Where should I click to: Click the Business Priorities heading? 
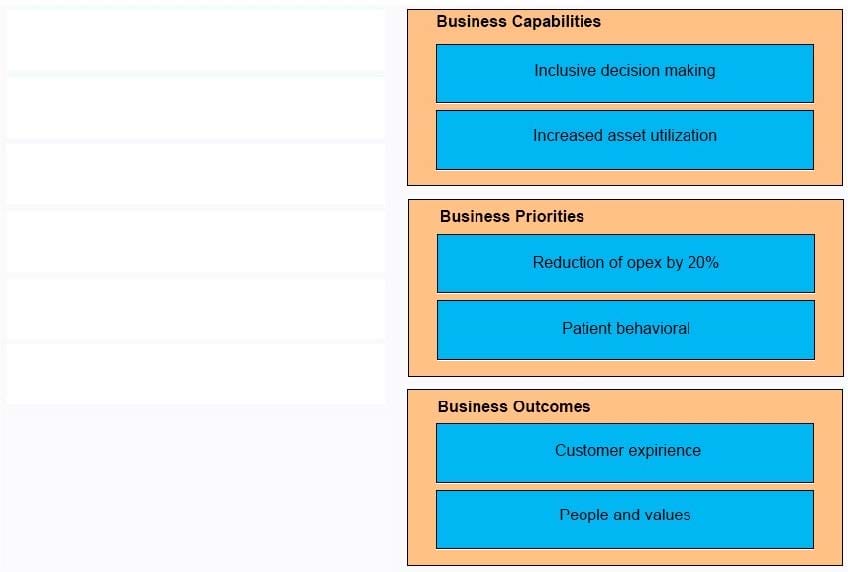pyautogui.click(x=512, y=216)
